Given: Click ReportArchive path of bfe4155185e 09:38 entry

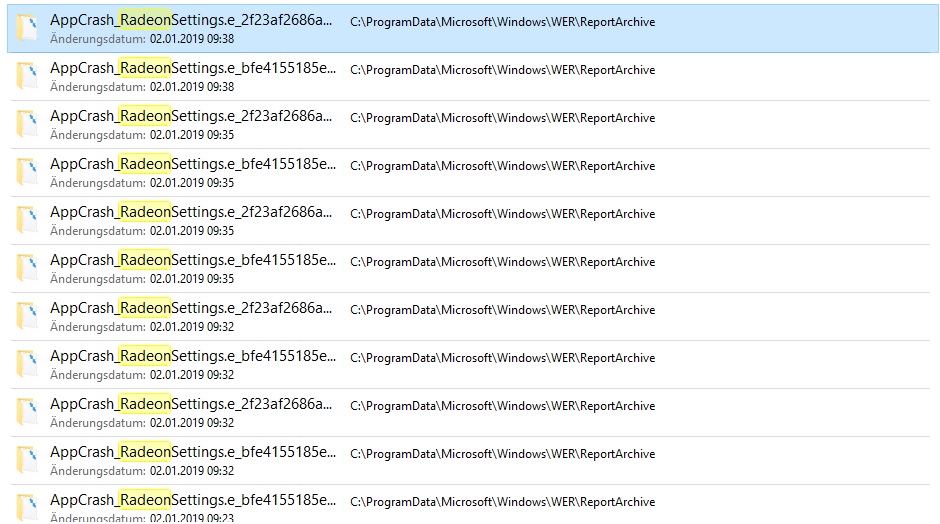Looking at the screenshot, I should [x=502, y=70].
